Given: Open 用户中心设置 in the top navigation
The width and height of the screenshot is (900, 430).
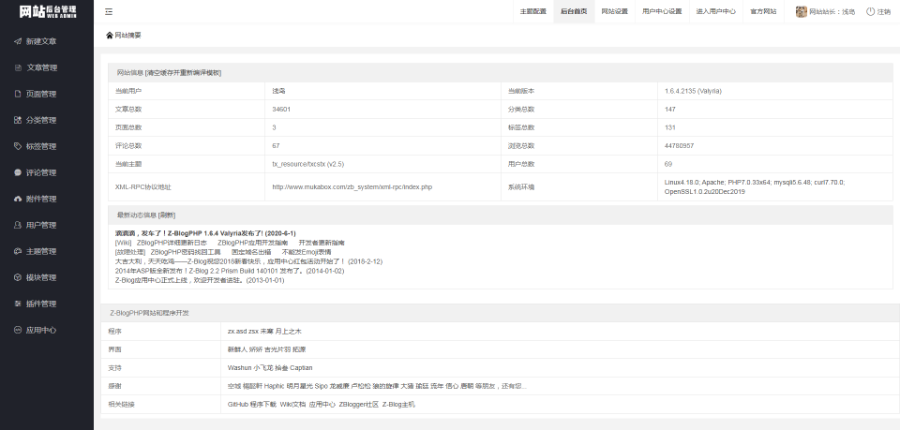Looking at the screenshot, I should tap(661, 12).
